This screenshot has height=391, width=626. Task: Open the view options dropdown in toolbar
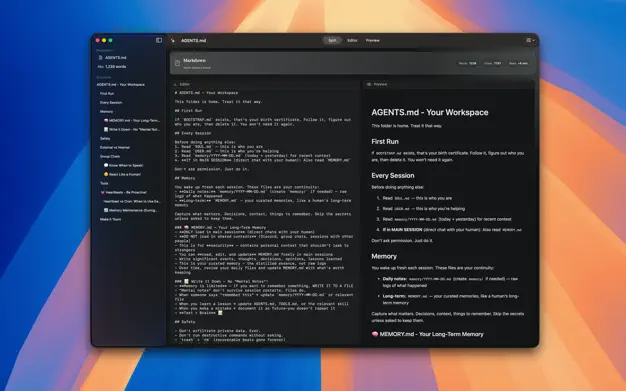coord(530,40)
